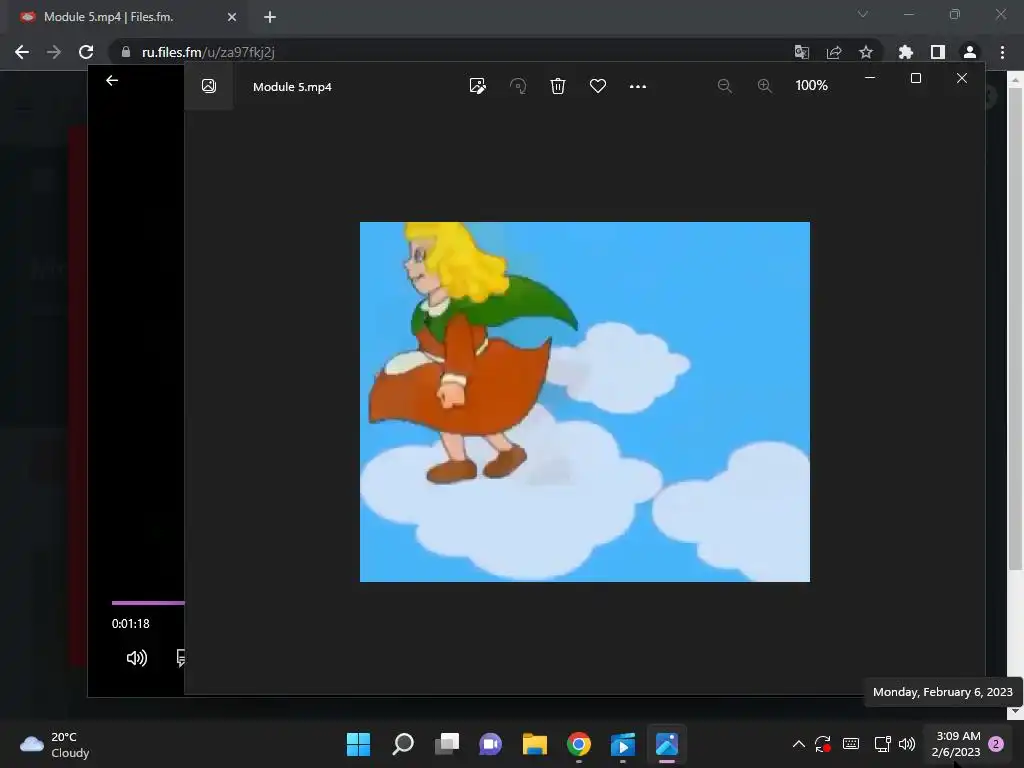Open network settings from tray icon
Viewport: 1024px width, 768px height.
tap(882, 744)
